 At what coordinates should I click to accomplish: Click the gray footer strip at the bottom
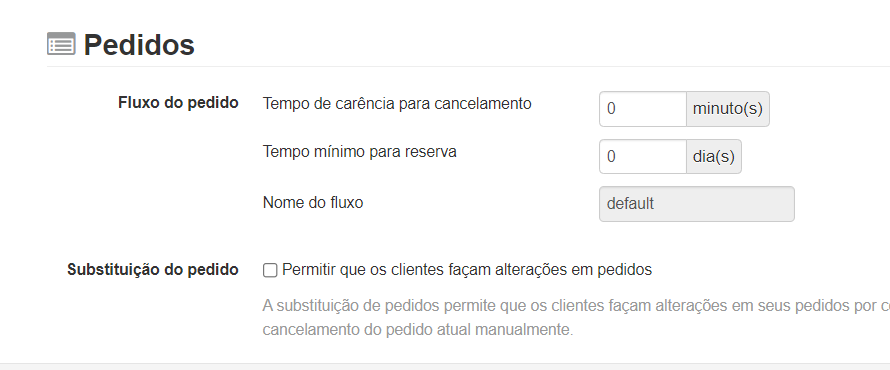[x=445, y=367]
